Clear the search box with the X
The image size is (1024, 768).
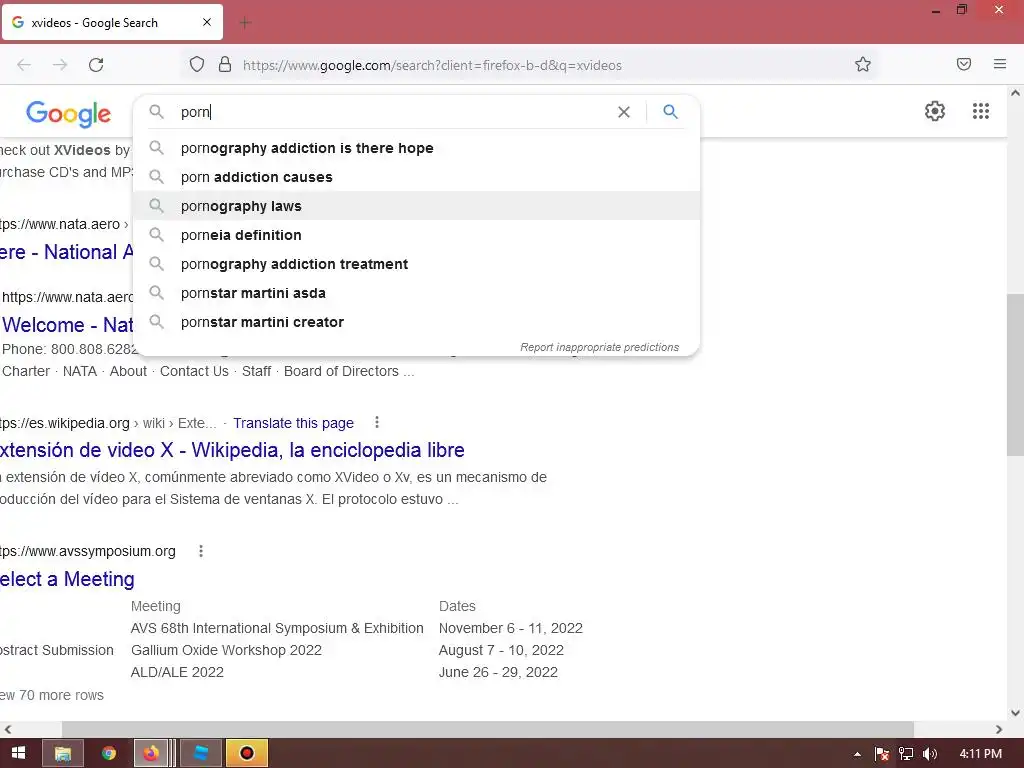[x=624, y=112]
